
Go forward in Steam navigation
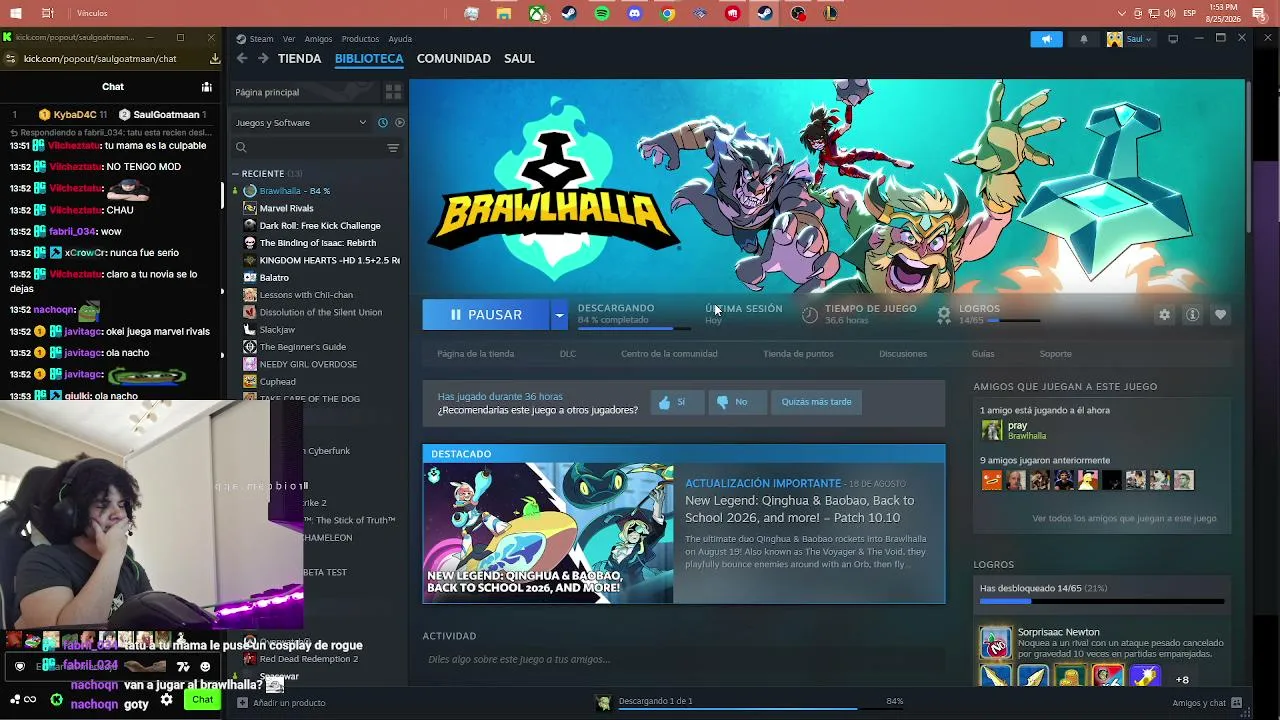263,59
